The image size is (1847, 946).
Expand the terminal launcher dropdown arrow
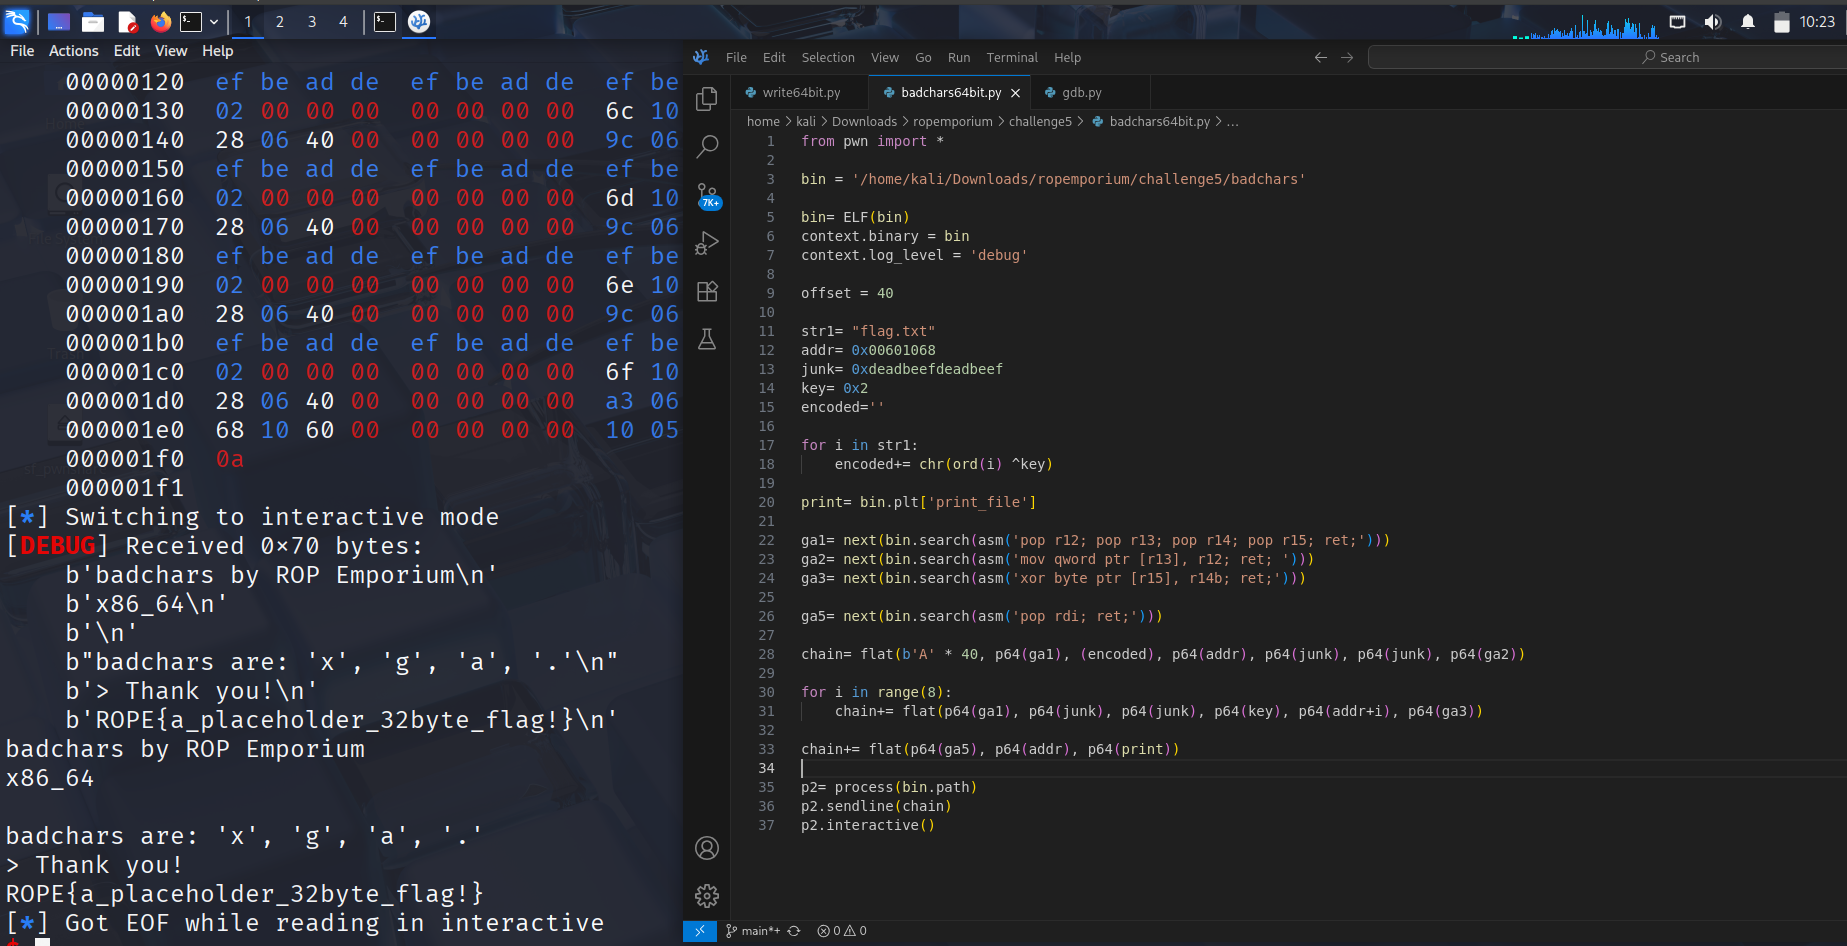coord(213,21)
